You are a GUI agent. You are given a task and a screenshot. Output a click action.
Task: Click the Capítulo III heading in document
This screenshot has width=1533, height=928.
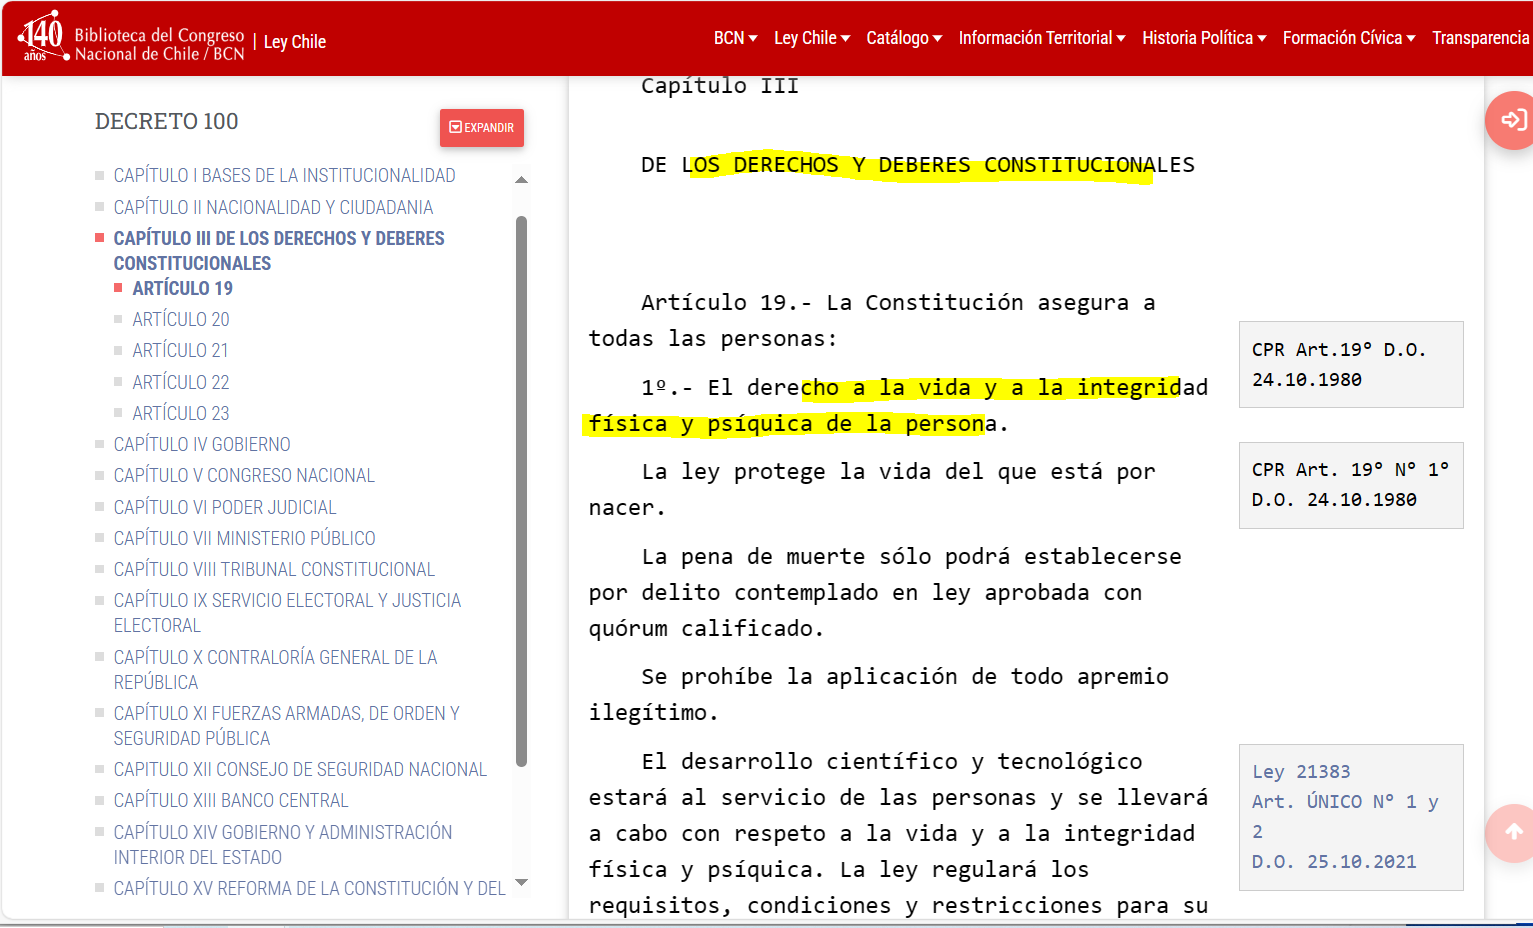(x=720, y=86)
